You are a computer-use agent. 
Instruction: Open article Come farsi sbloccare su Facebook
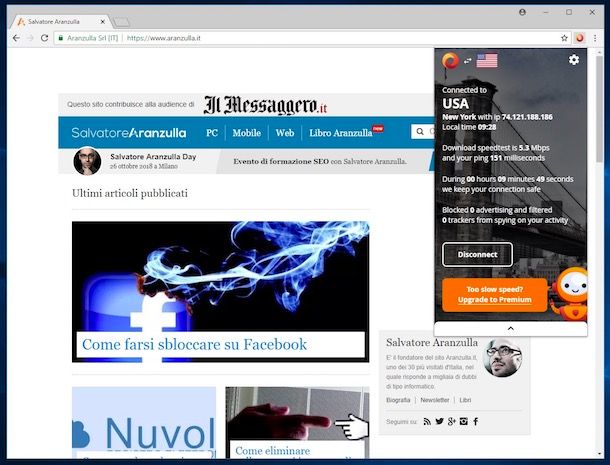(195, 344)
